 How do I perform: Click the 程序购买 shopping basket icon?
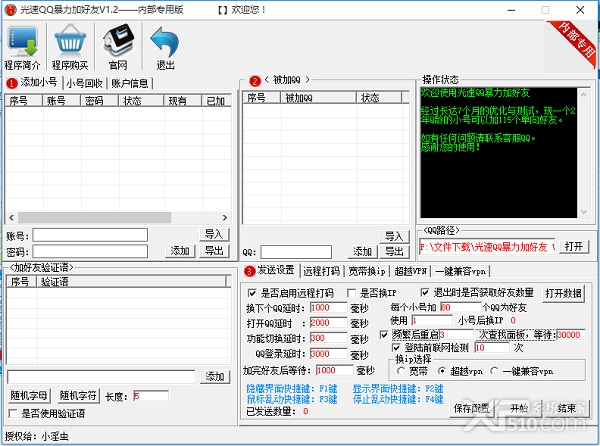tap(70, 47)
